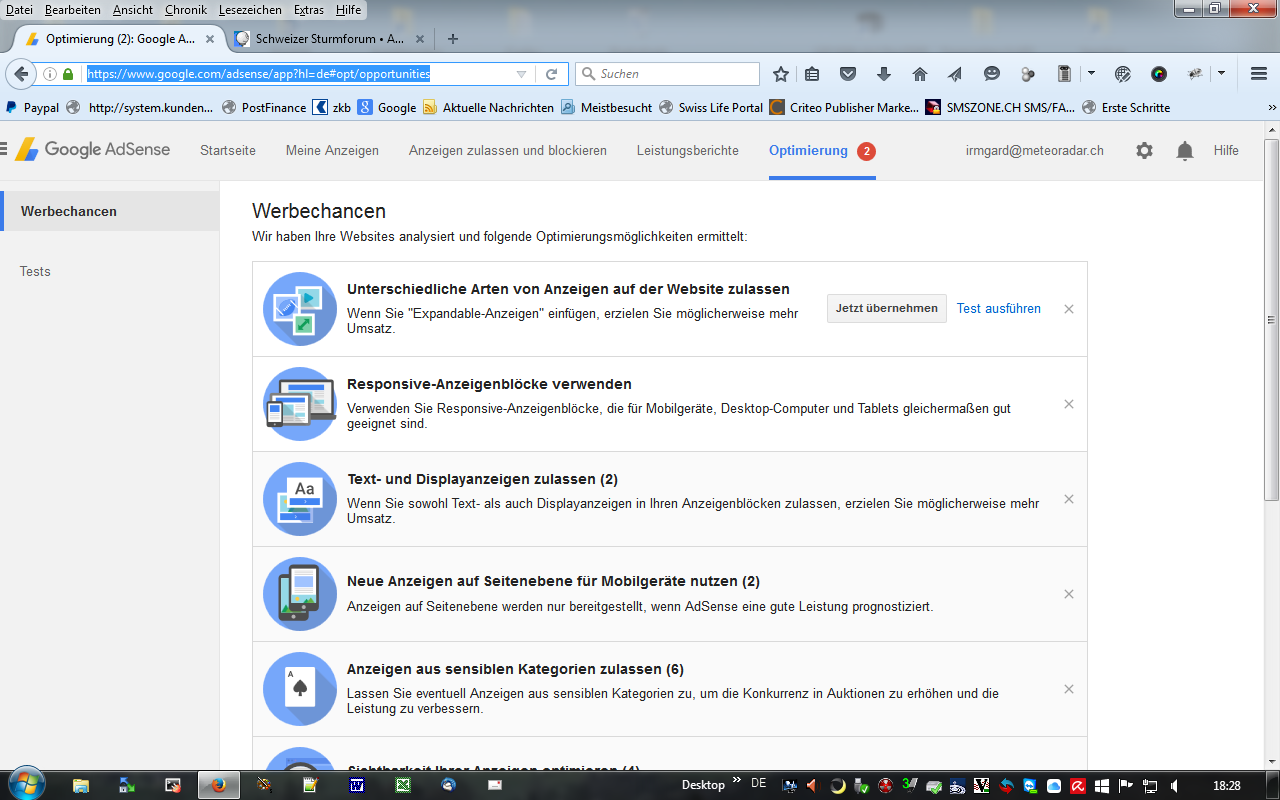
Task: Open the AdSense hamburger navigation menu
Action: [x=4, y=150]
